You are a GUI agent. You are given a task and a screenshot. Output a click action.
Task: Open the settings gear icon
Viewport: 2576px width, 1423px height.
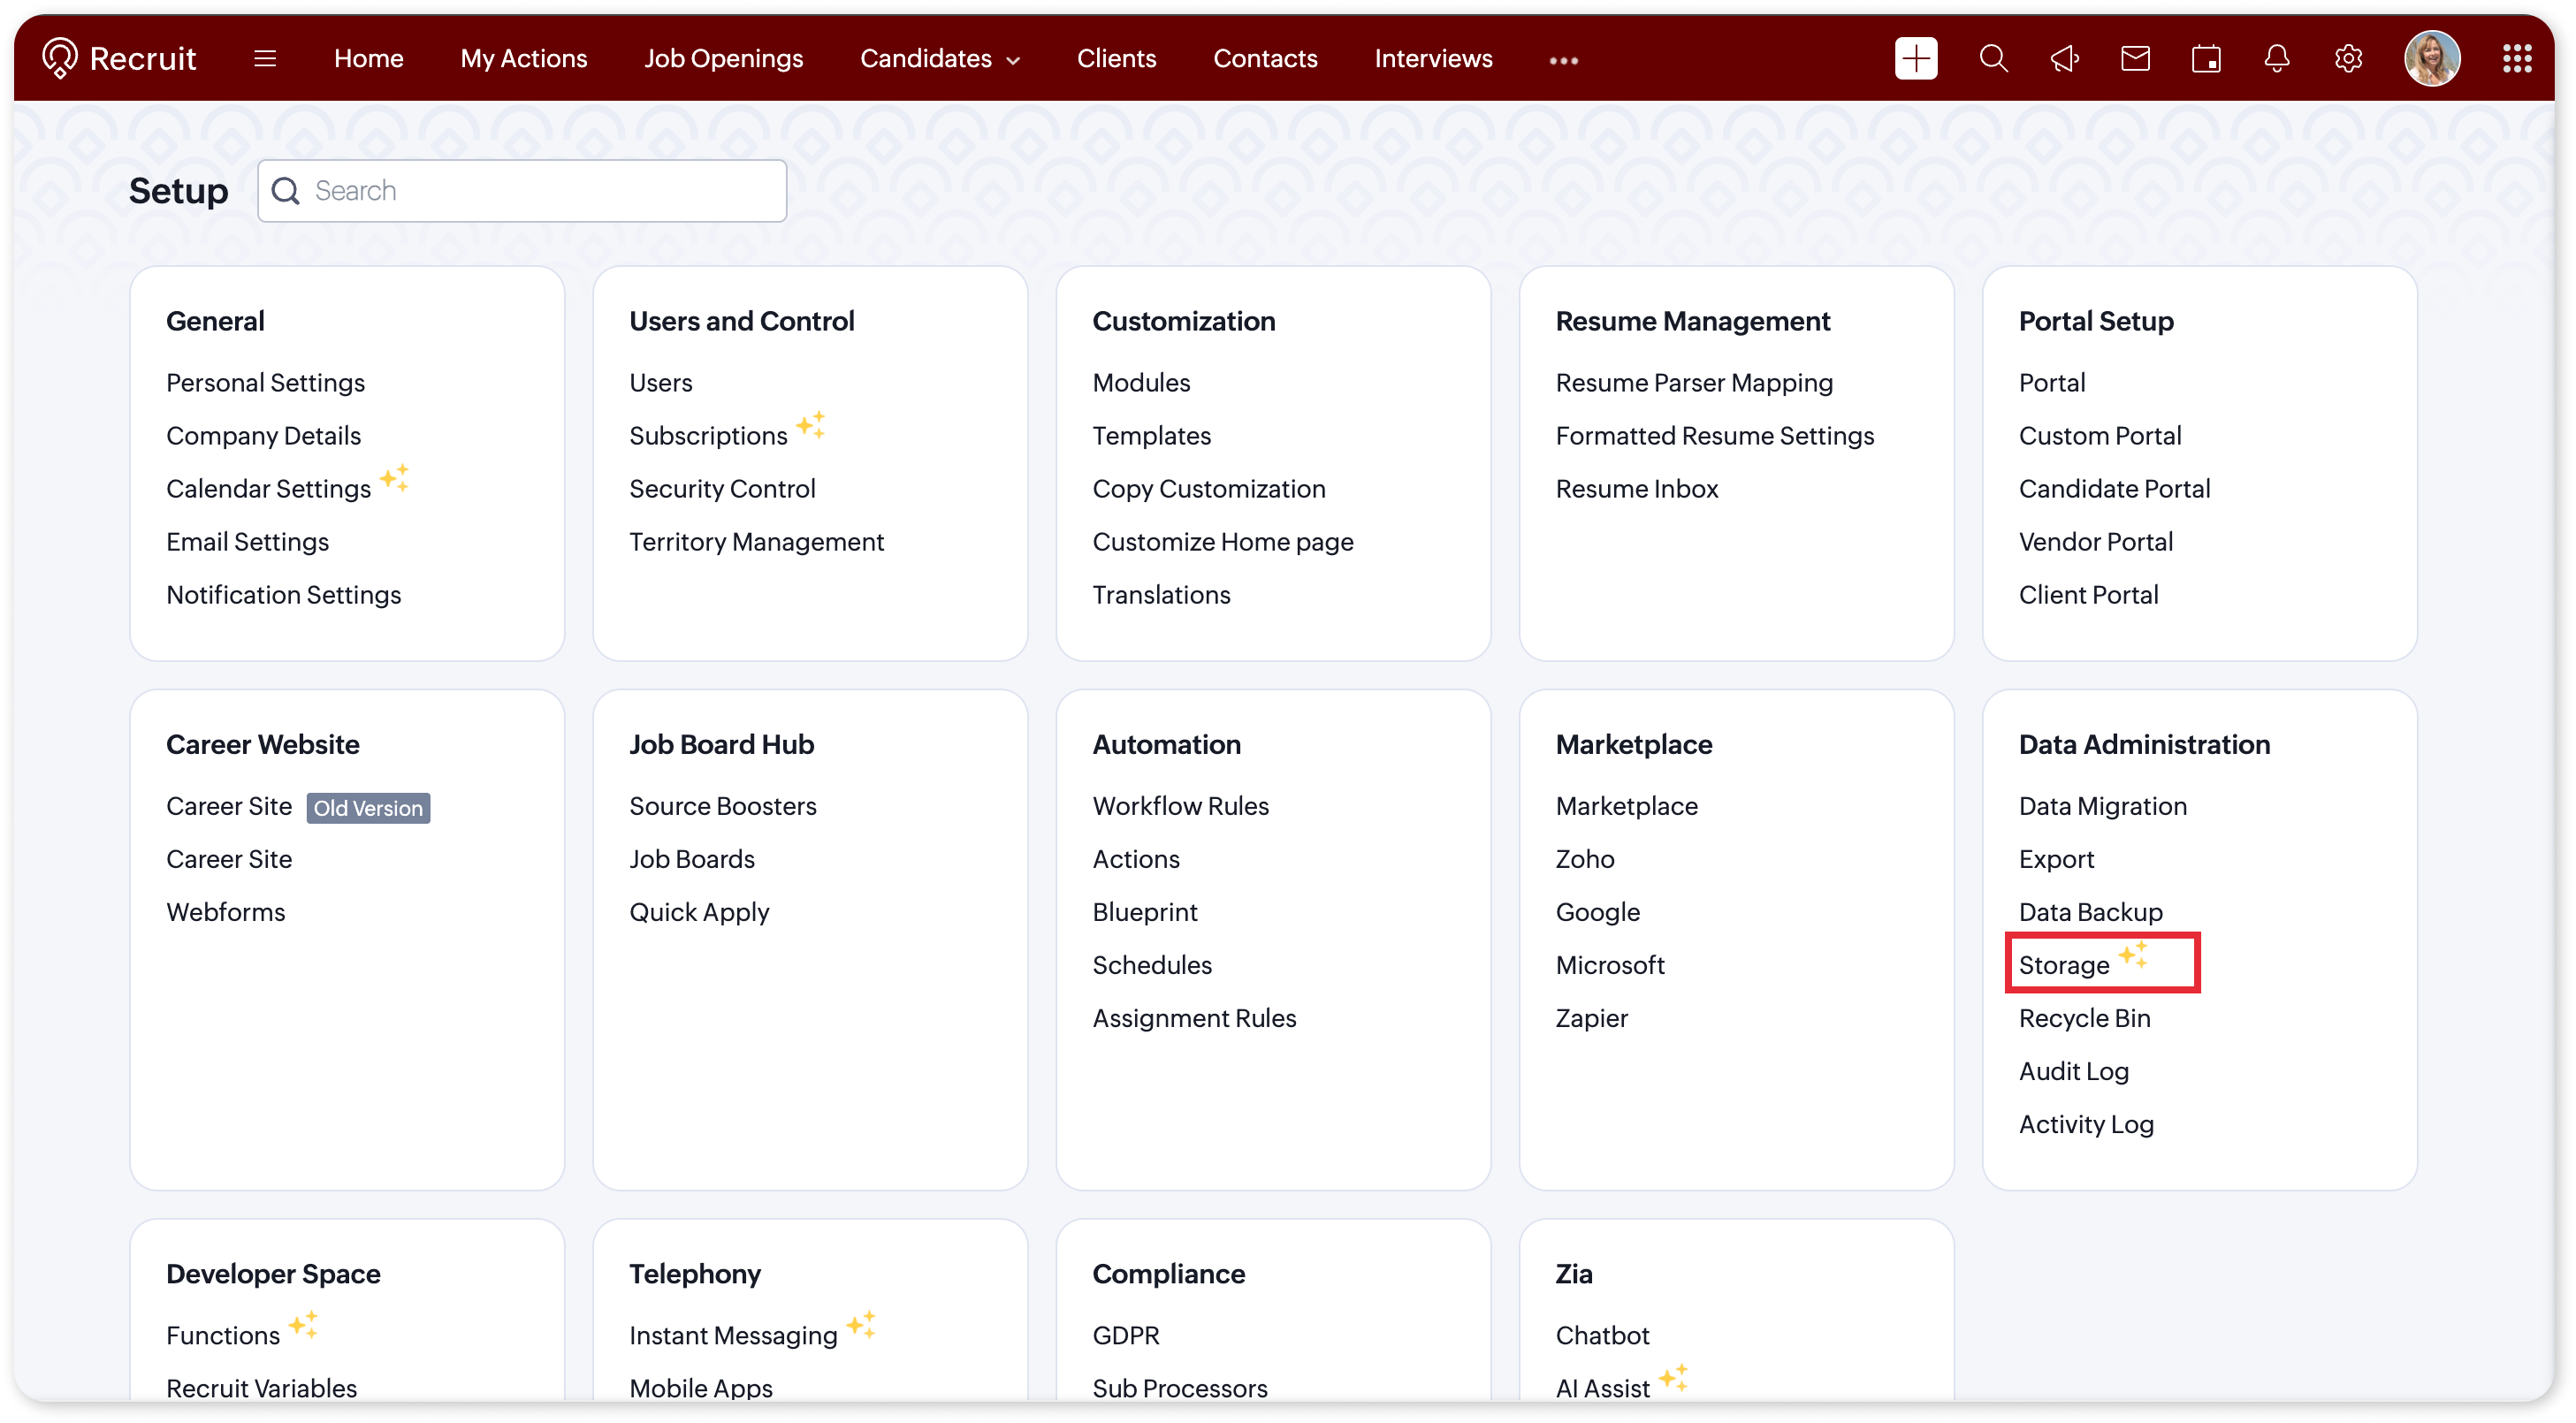pyautogui.click(x=2348, y=59)
